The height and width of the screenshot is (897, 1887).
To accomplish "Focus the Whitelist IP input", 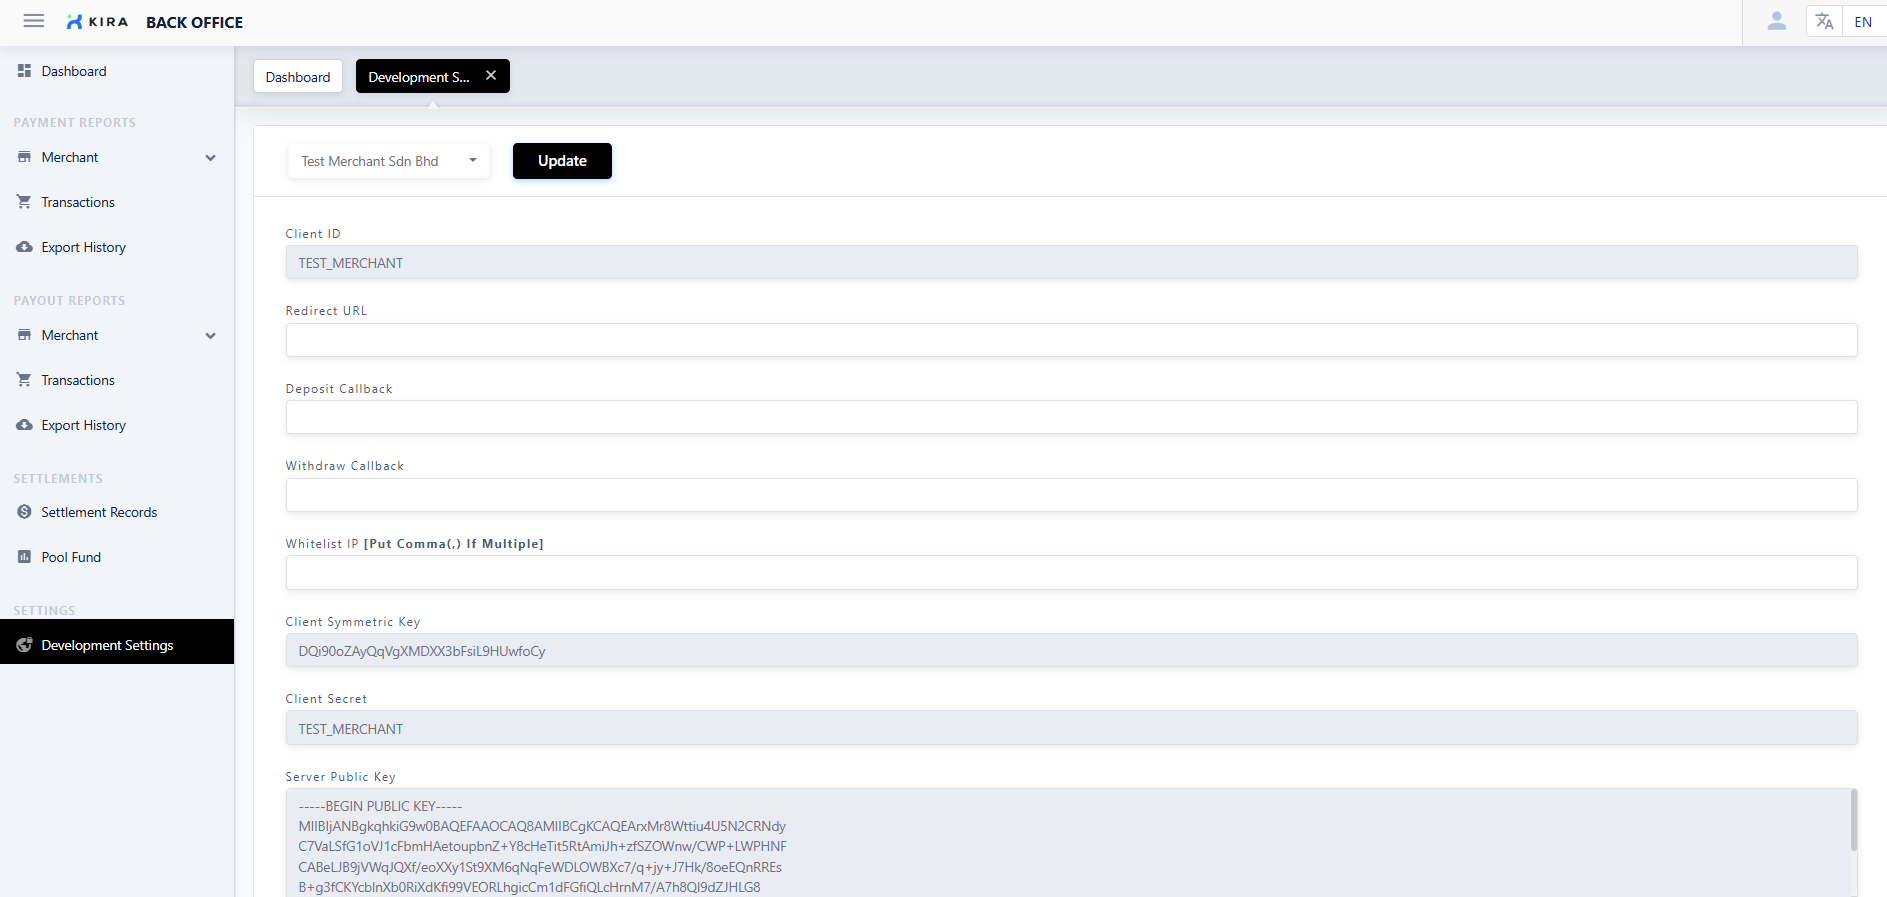I will [x=1071, y=572].
